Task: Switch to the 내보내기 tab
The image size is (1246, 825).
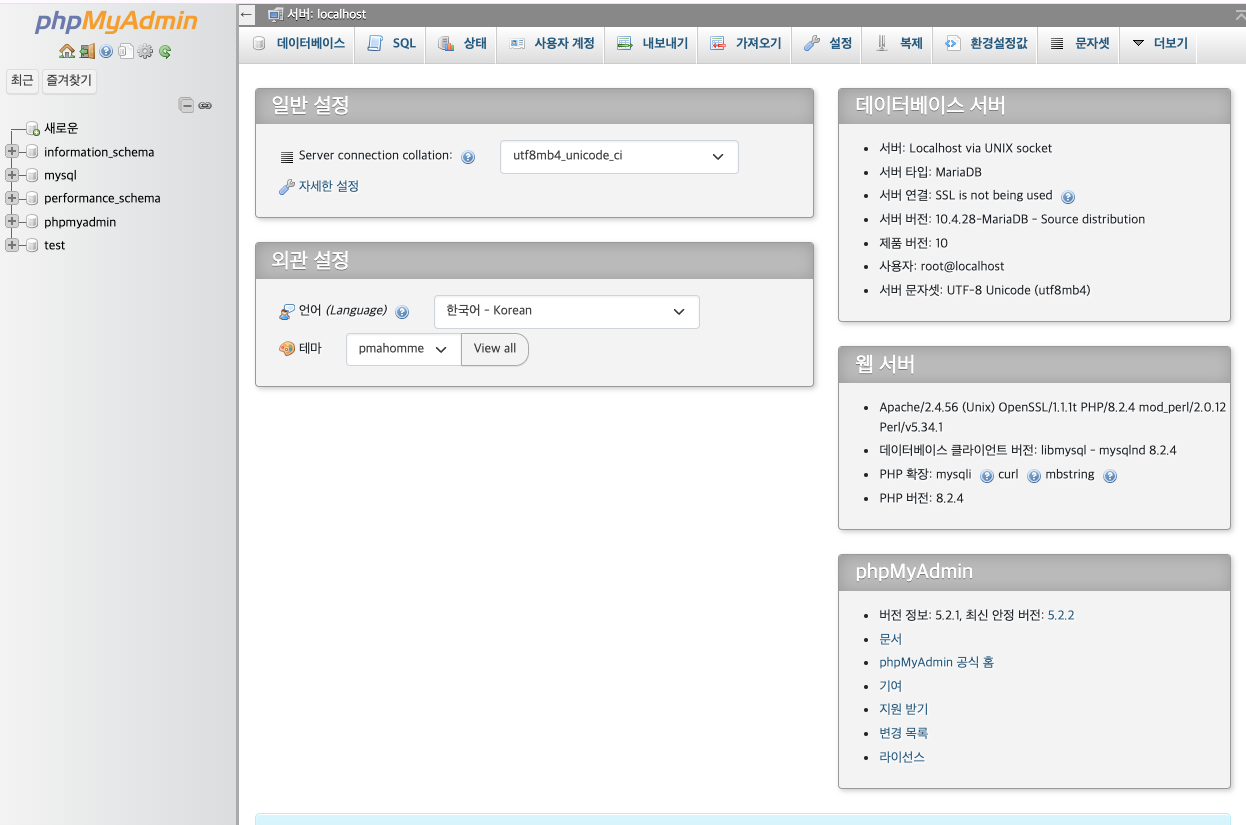Action: click(652, 44)
